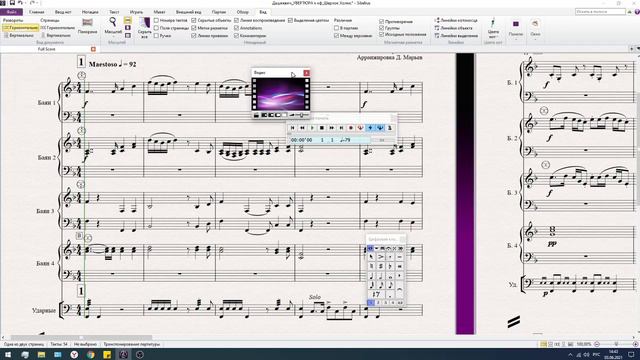Click the Redo arrow icon
The height and width of the screenshot is (360, 640).
pyautogui.click(x=32, y=3)
